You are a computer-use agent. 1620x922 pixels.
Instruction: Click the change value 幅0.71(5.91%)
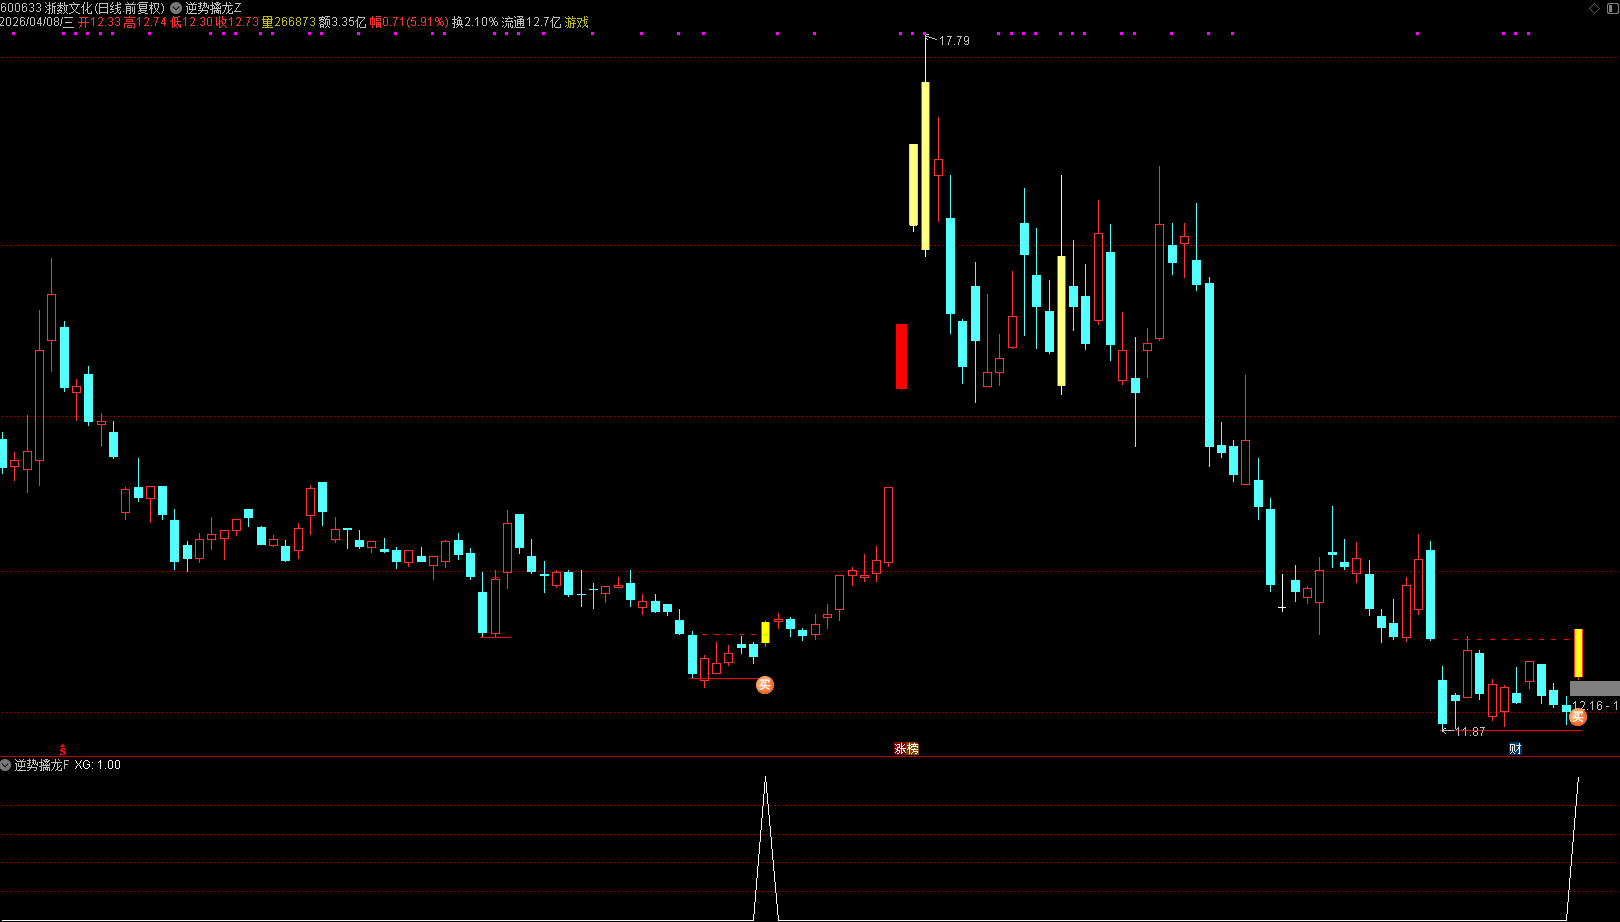point(409,22)
